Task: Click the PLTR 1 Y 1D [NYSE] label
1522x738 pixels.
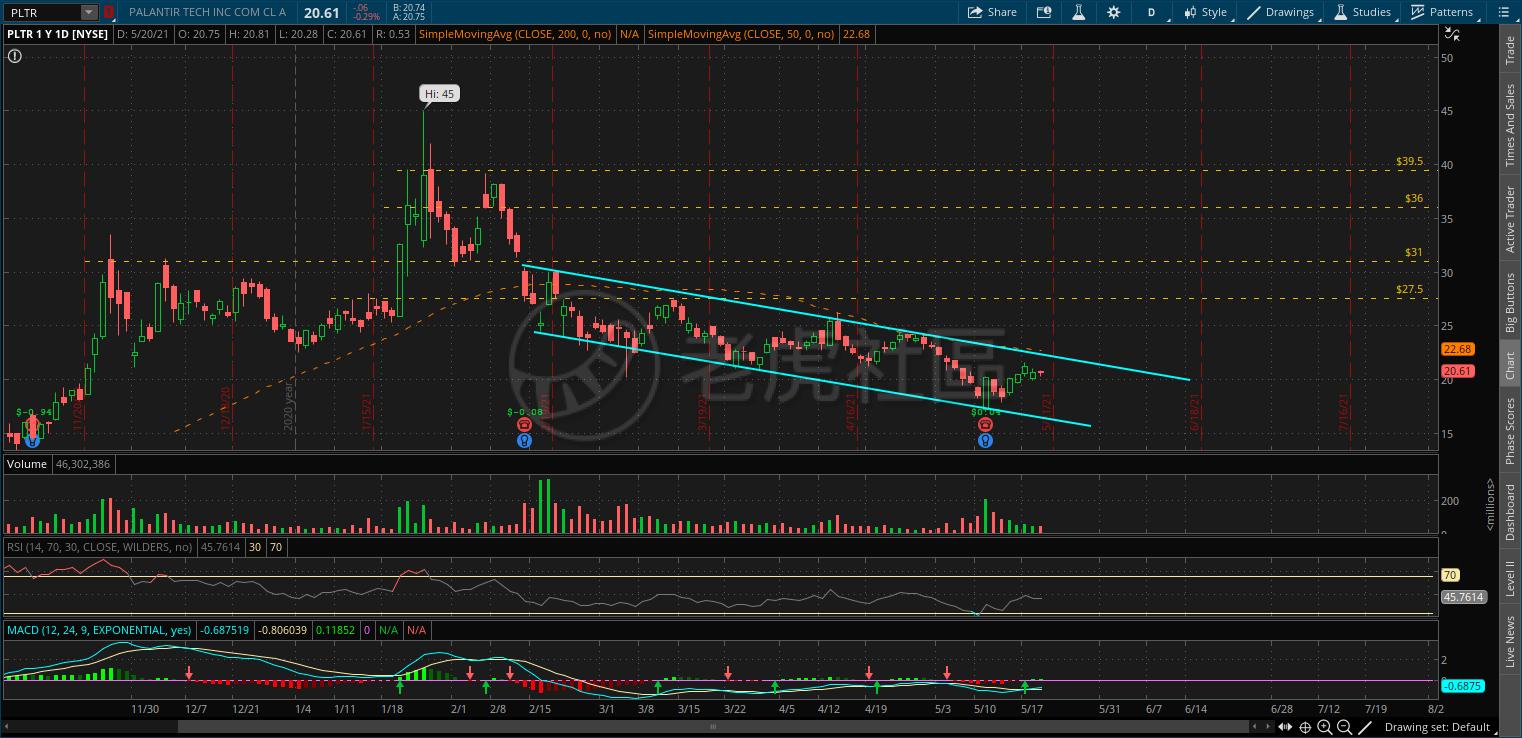Action: point(57,34)
